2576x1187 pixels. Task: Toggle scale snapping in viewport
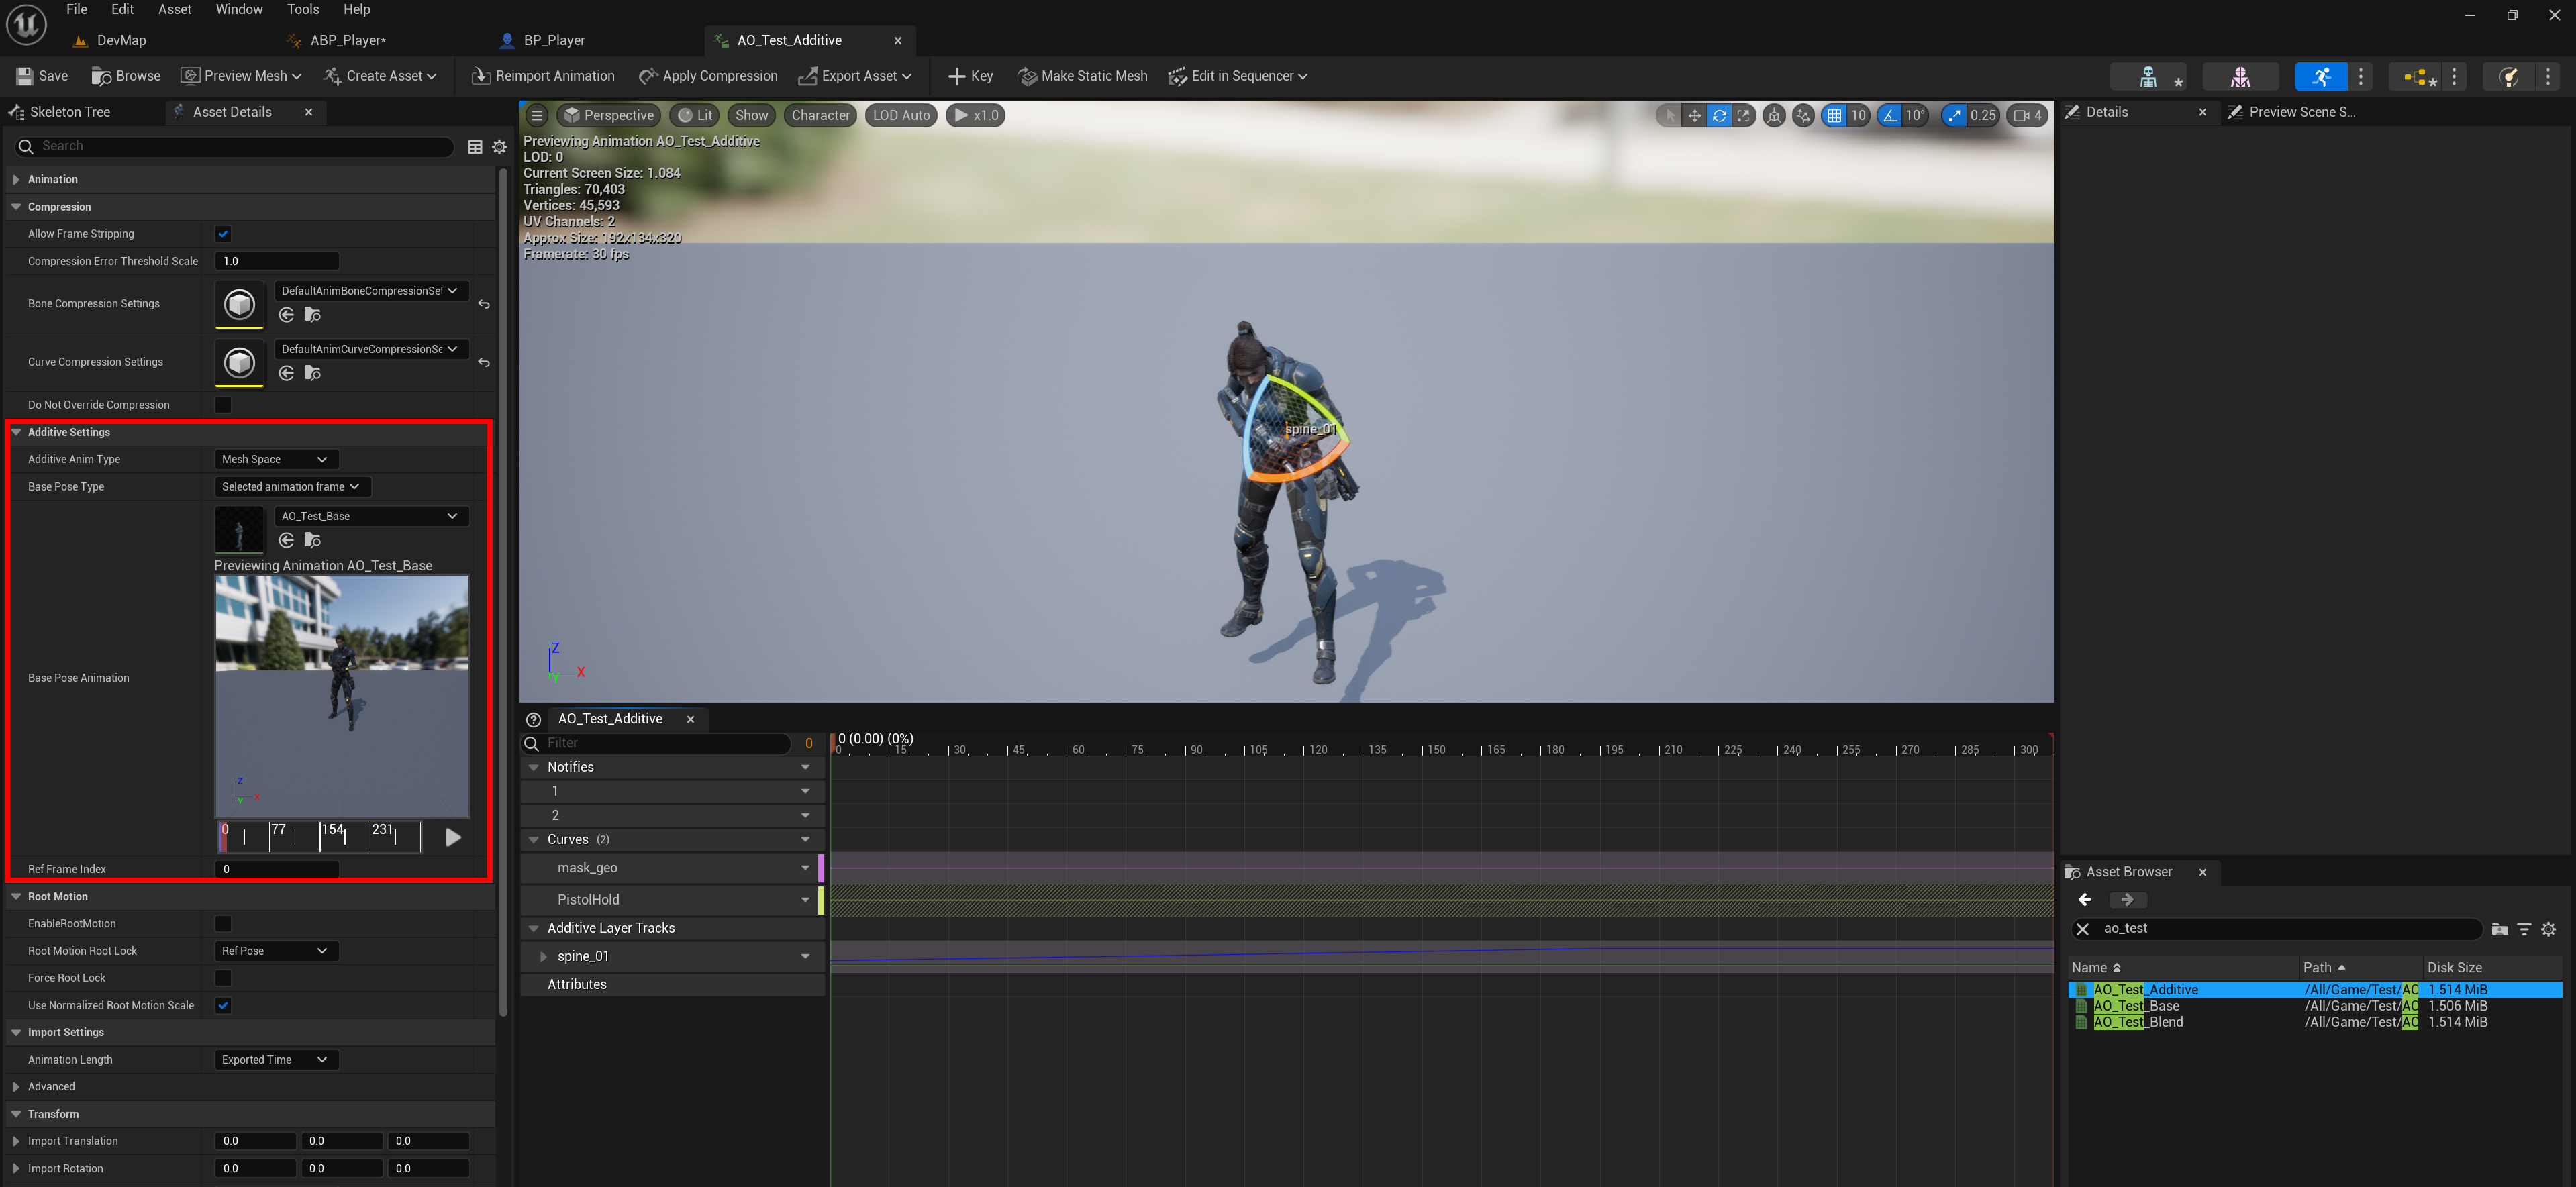coord(1954,116)
